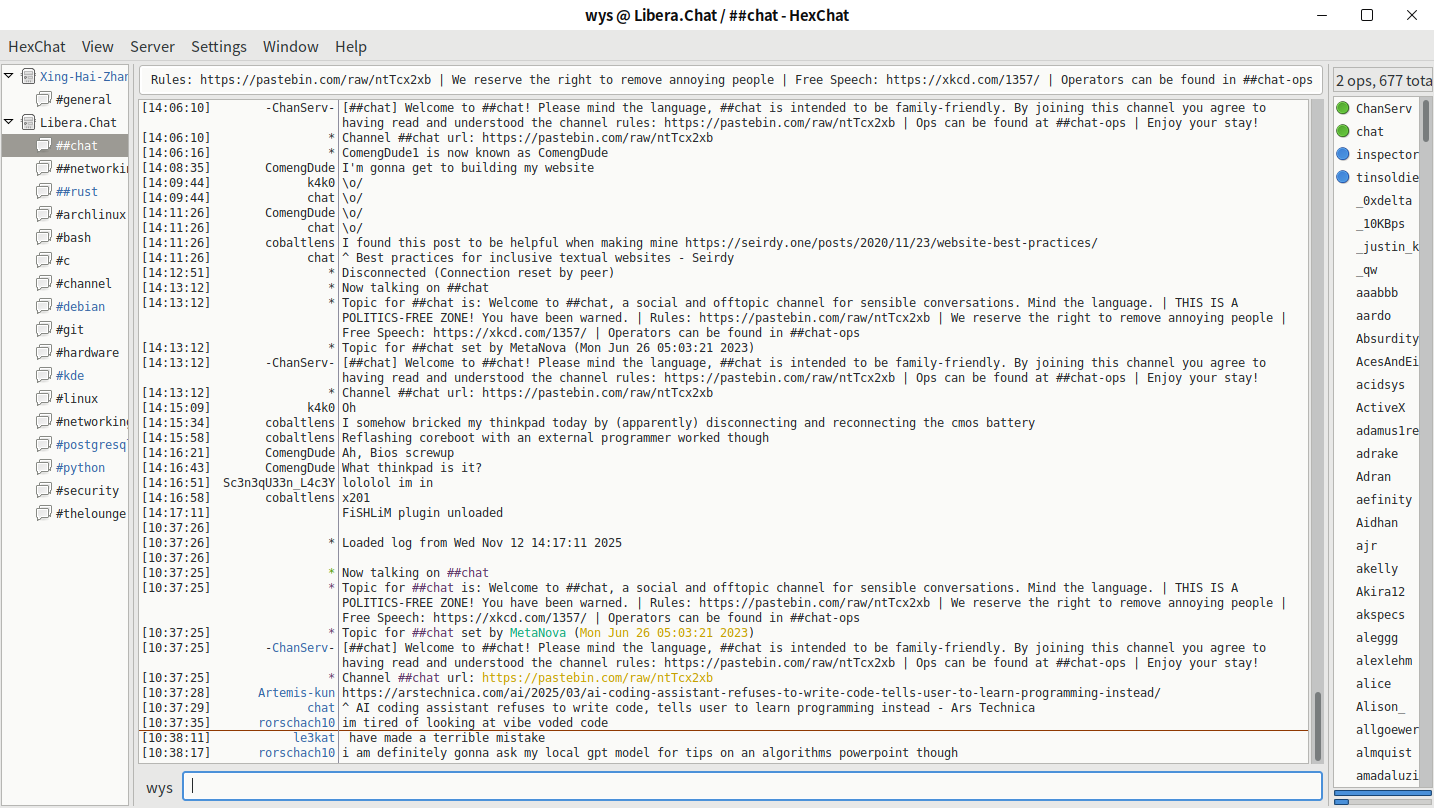Open the Server menu
1434x808 pixels.
(152, 46)
